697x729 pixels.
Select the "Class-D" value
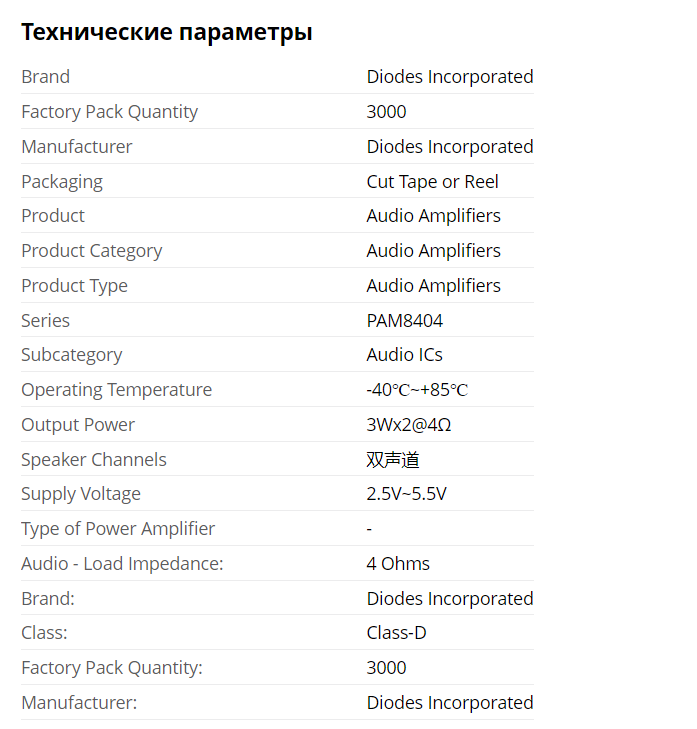tap(397, 633)
